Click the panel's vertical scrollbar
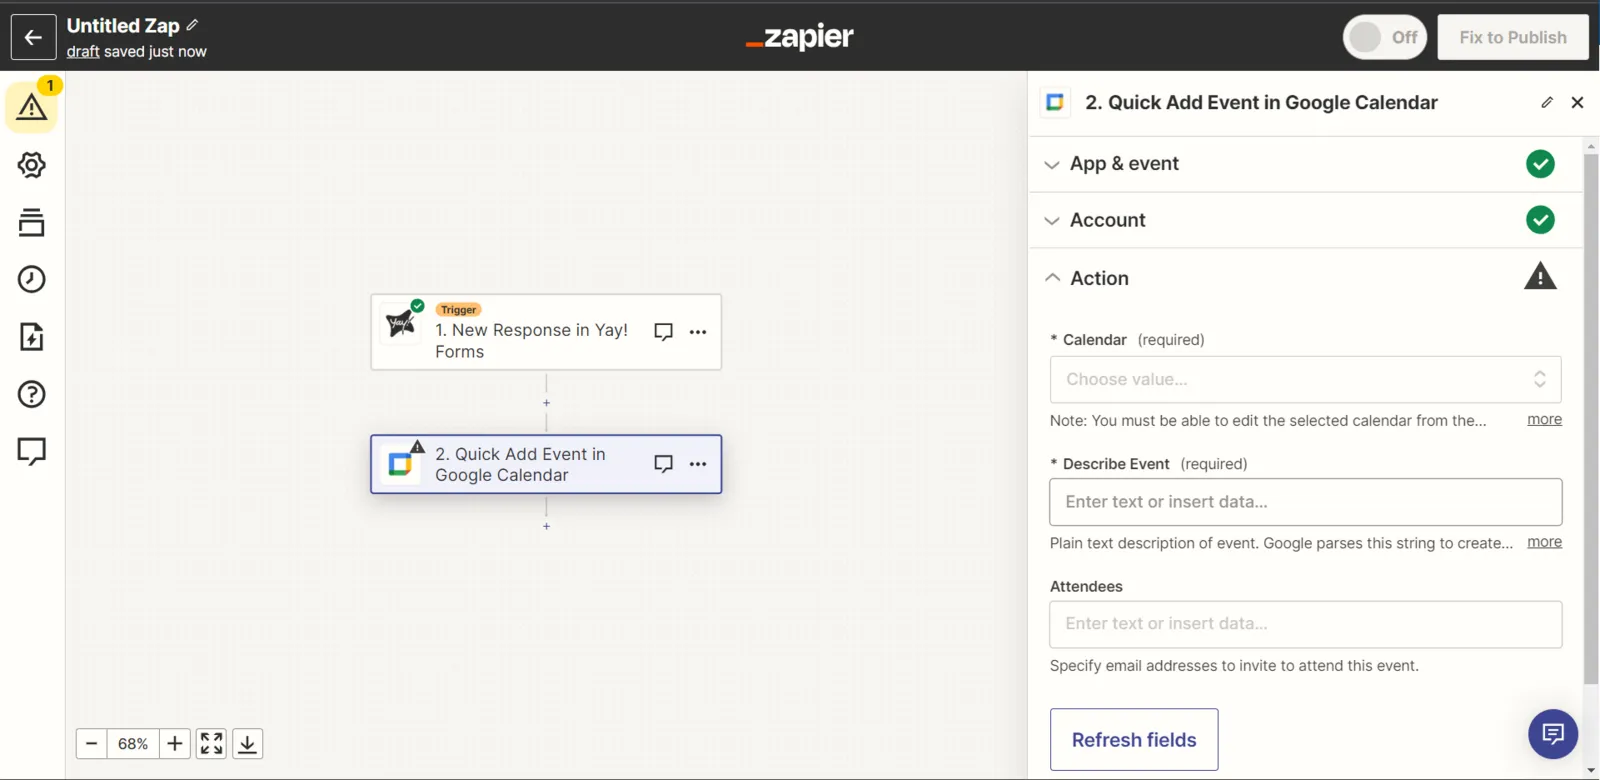This screenshot has height=780, width=1600. (x=1591, y=419)
